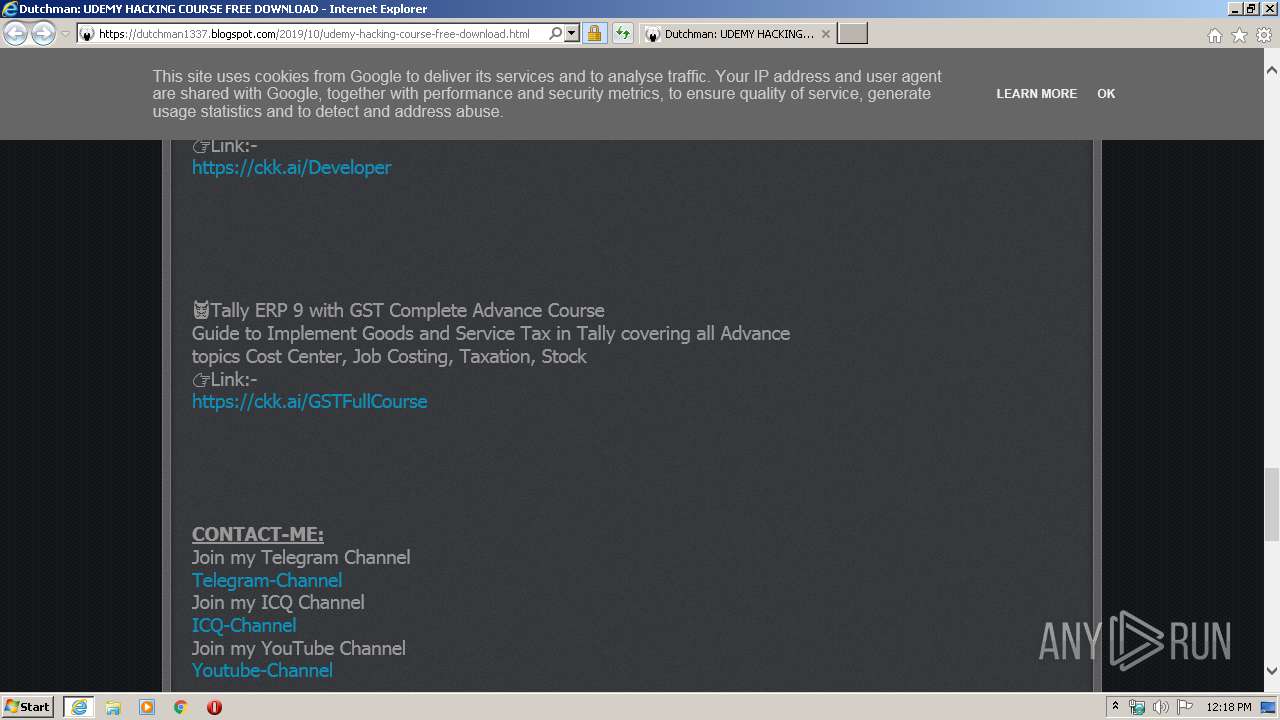
Task: Click the search magnifier in address bar
Action: (x=556, y=34)
